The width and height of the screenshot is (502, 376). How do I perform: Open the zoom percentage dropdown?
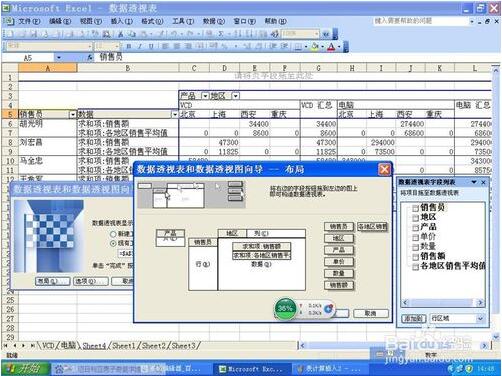click(316, 34)
